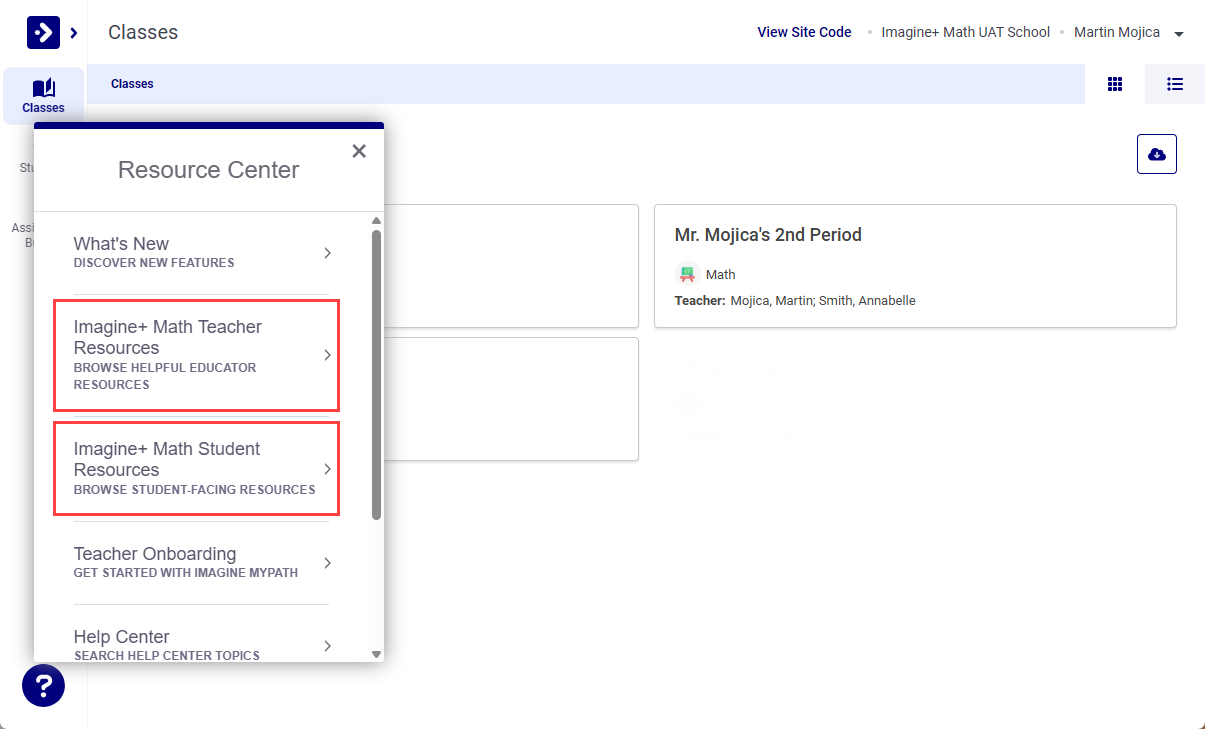
Task: Click the cloud download button
Action: pyautogui.click(x=1157, y=154)
